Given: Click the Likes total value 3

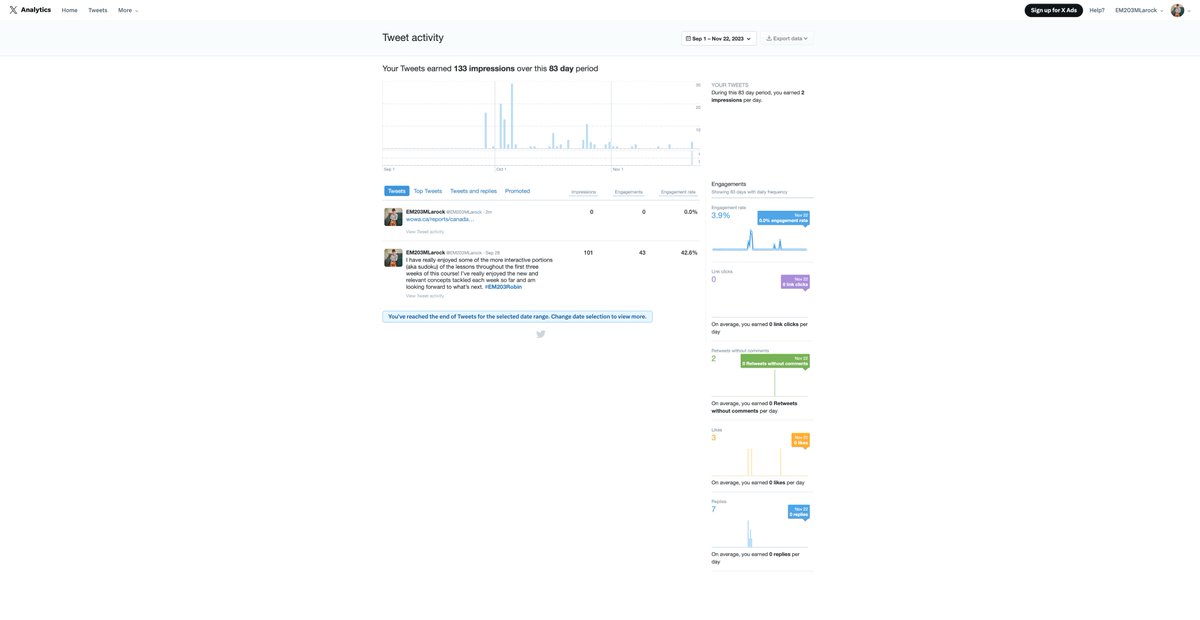Looking at the screenshot, I should click(x=714, y=438).
